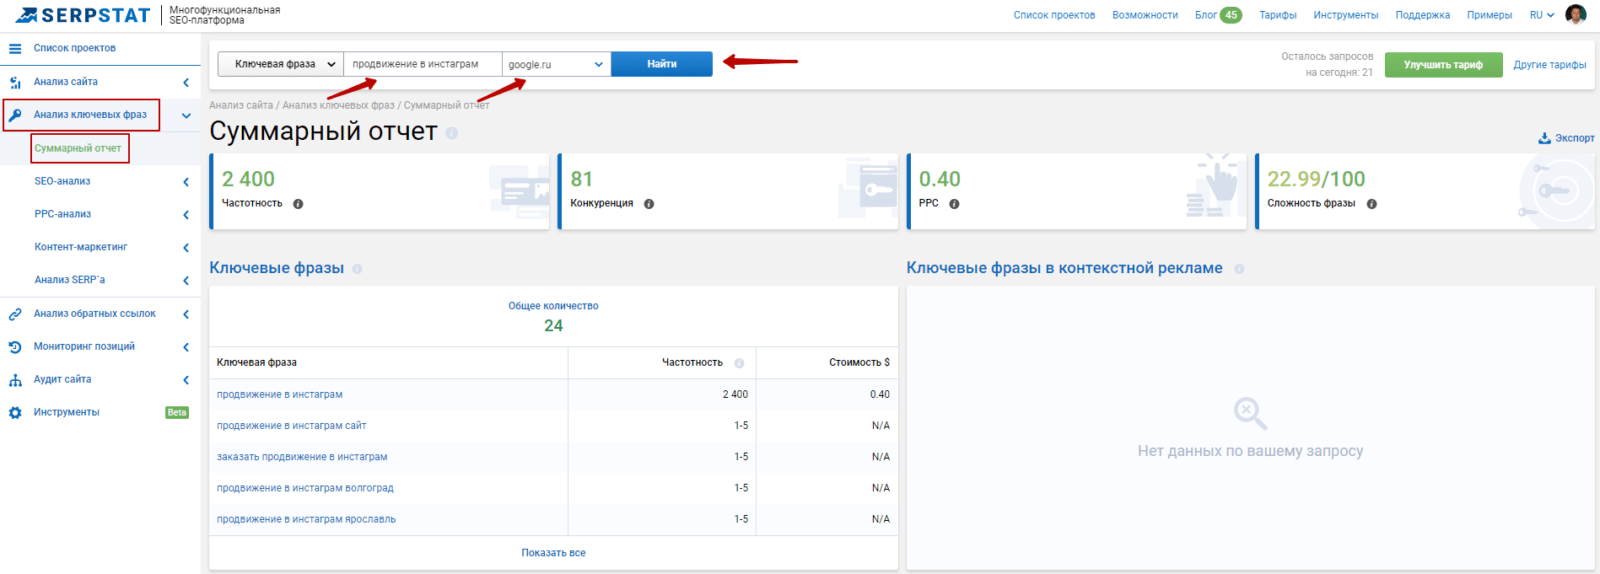Expand Анализ обратных ссылок chevron

[x=186, y=314]
